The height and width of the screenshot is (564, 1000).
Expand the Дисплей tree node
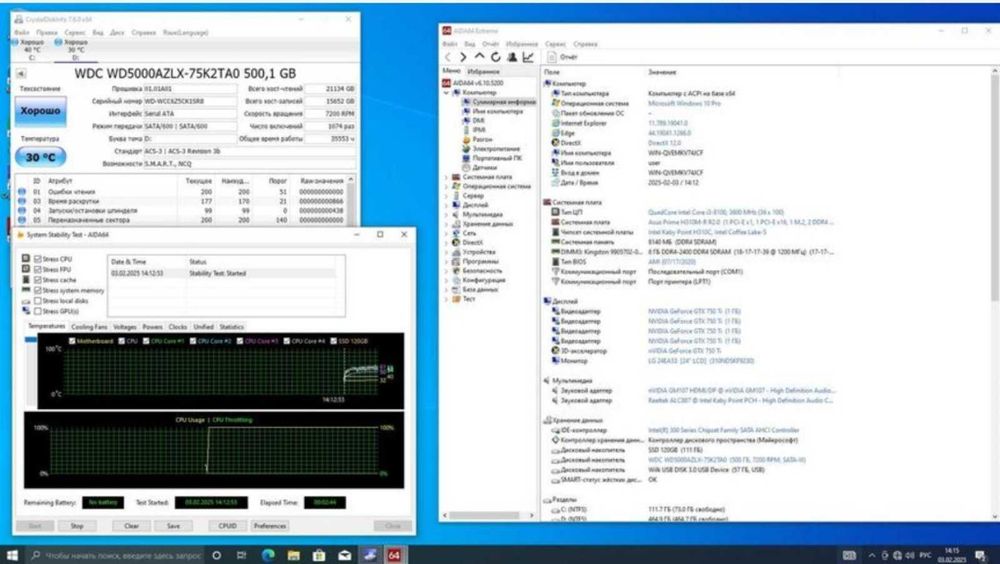point(446,205)
